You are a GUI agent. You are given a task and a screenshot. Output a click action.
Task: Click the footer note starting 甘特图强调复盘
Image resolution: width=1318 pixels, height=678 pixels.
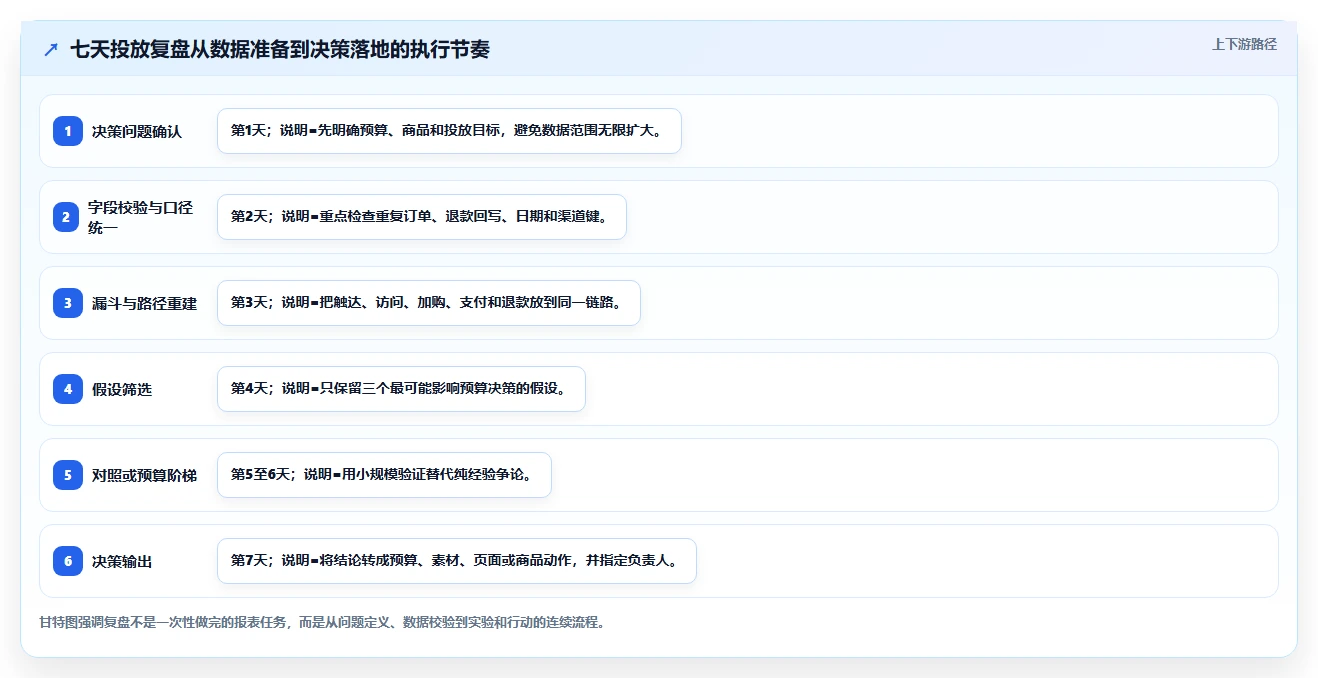322,622
